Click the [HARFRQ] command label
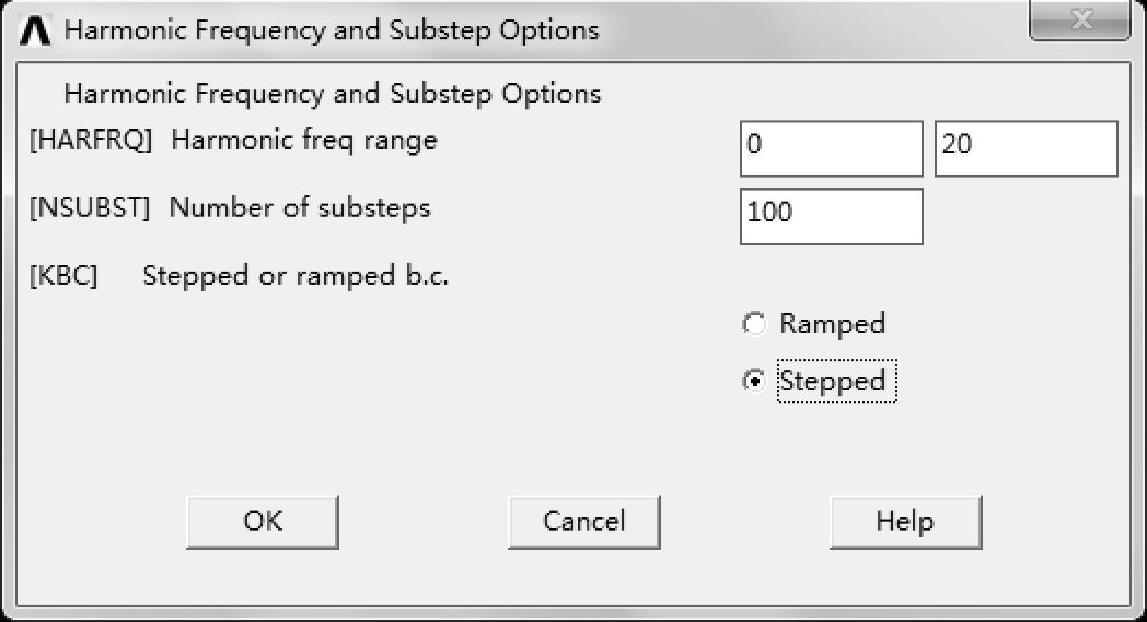1147x622 pixels. (x=91, y=140)
